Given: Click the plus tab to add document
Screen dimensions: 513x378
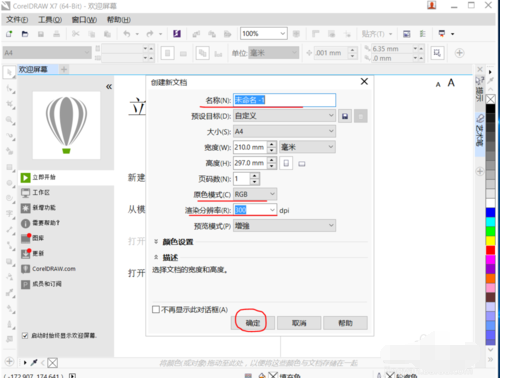Looking at the screenshot, I should [x=64, y=69].
